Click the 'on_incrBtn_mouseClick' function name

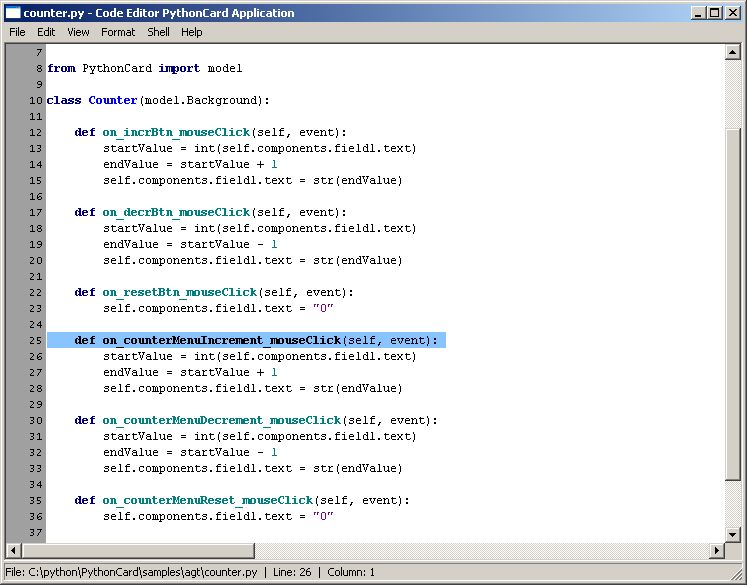[176, 132]
